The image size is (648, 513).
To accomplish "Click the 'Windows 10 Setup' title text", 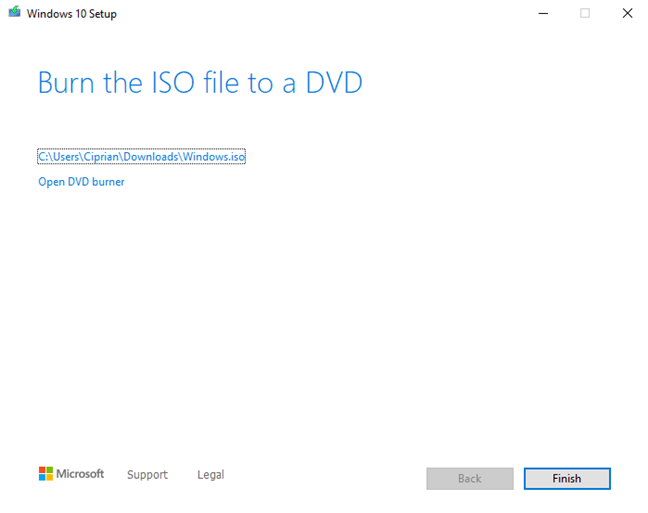I will point(72,14).
